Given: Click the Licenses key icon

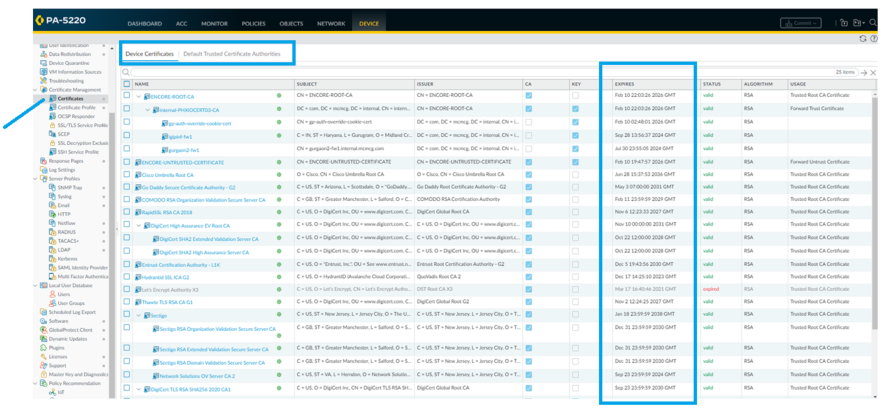Looking at the screenshot, I should tap(43, 356).
